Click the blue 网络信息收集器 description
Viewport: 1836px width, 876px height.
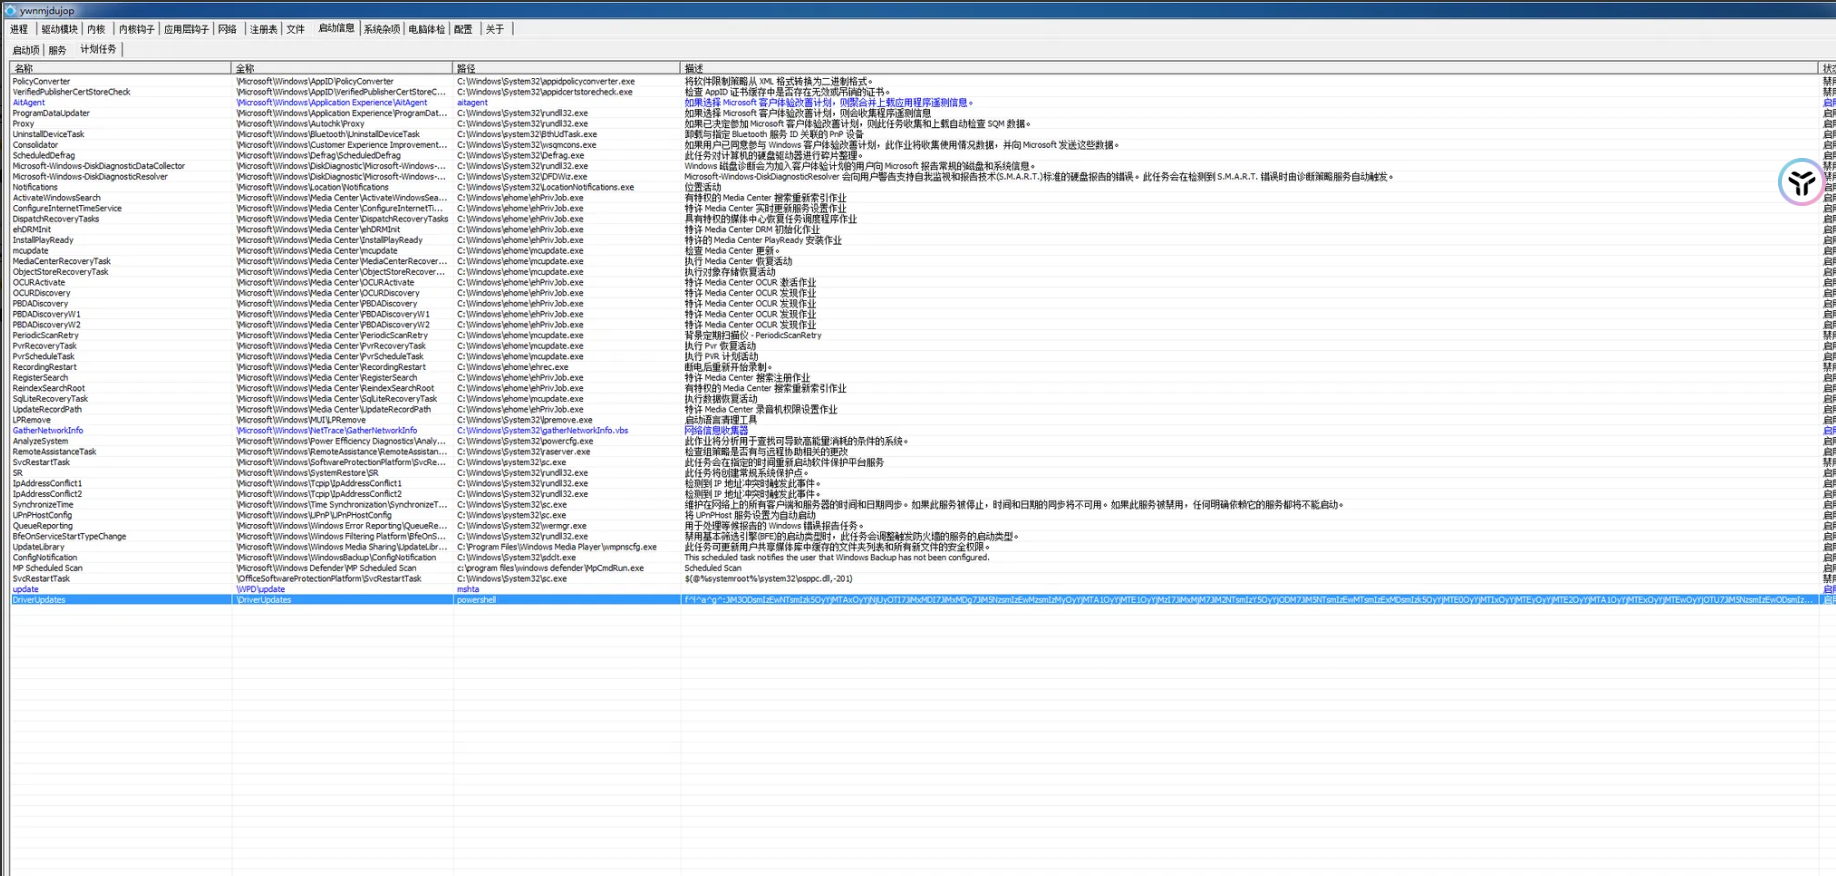716,431
